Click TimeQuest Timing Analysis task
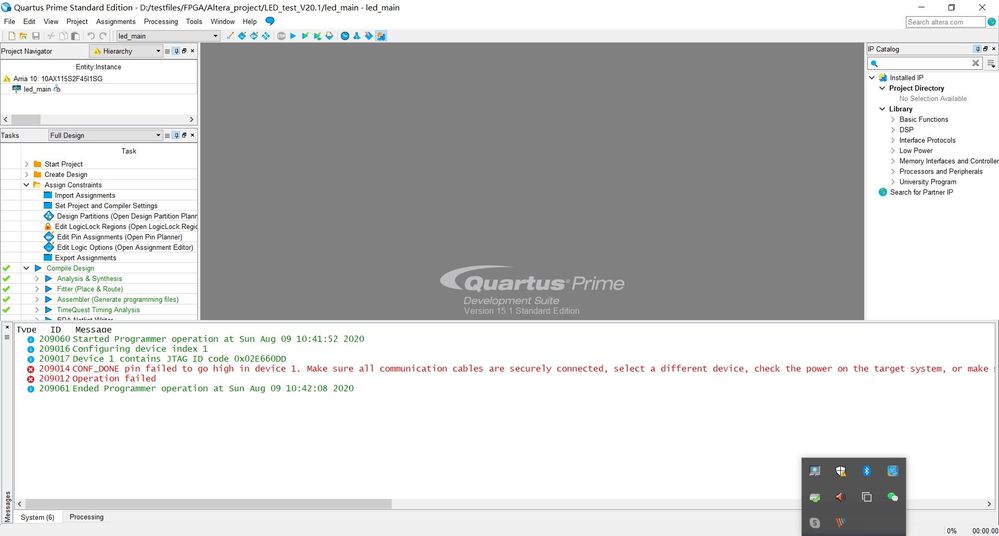This screenshot has width=999, height=536. click(98, 310)
